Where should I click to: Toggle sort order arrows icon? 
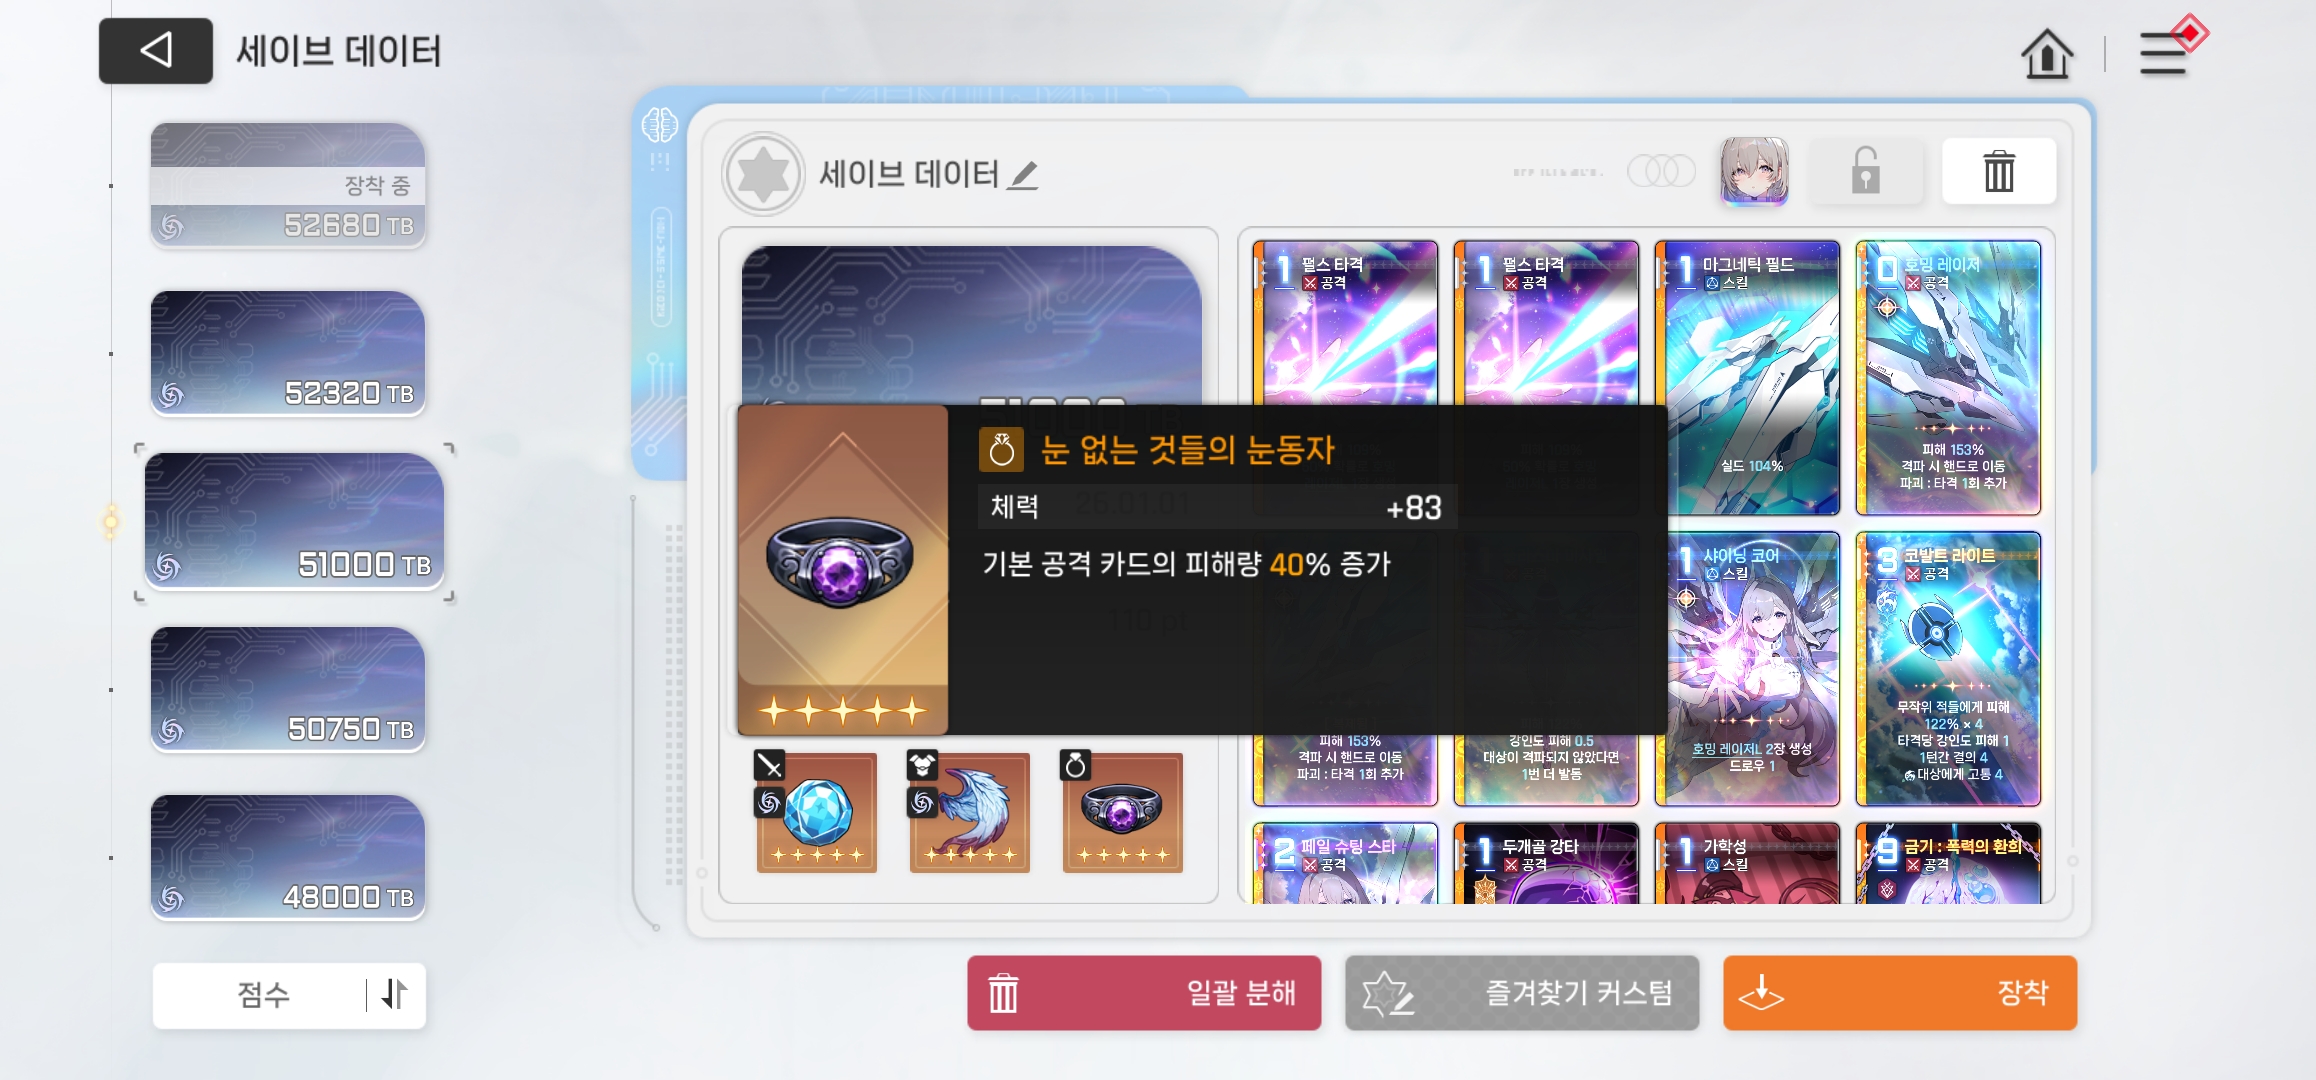[395, 994]
